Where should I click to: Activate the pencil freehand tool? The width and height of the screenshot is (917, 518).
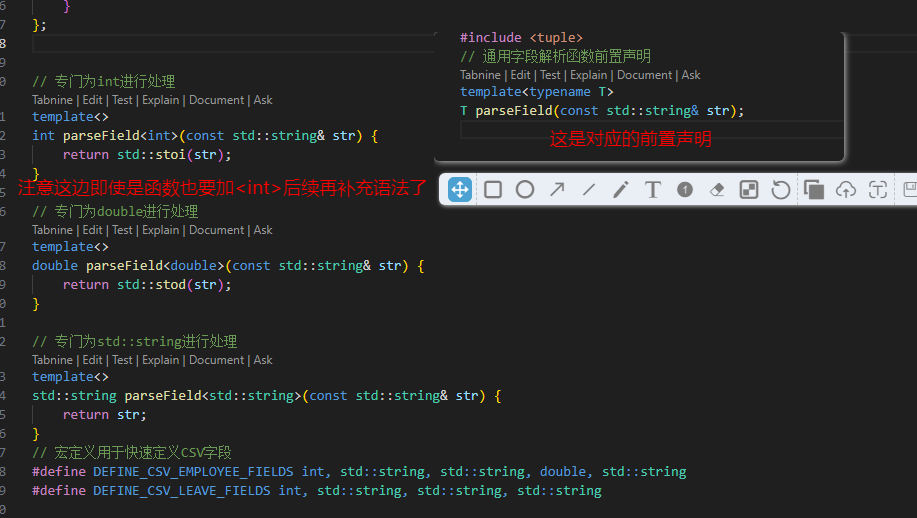click(621, 189)
